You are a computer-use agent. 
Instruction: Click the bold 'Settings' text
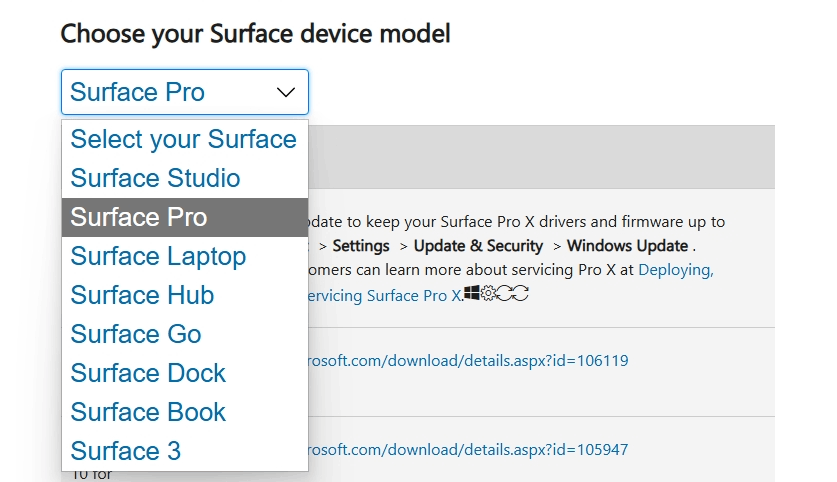361,246
